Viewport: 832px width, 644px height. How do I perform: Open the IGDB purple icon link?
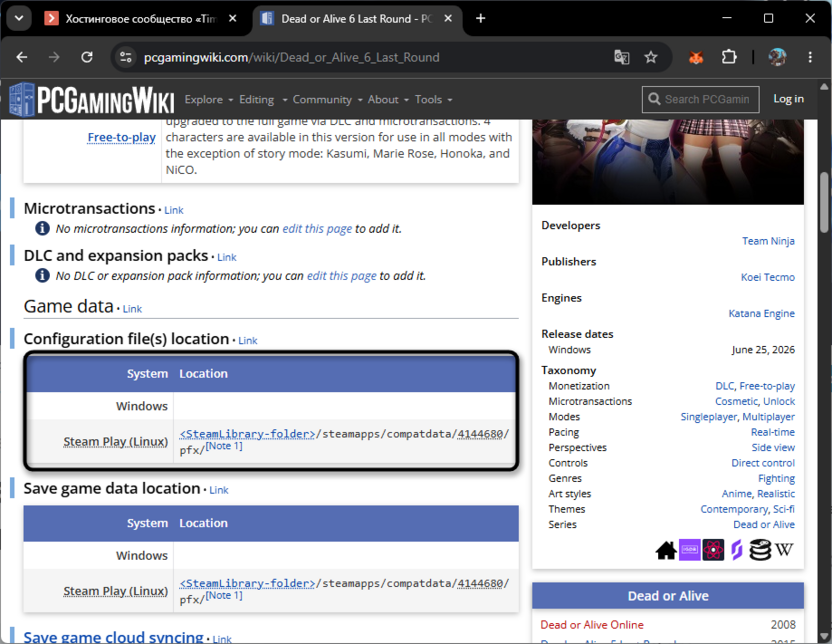point(689,550)
